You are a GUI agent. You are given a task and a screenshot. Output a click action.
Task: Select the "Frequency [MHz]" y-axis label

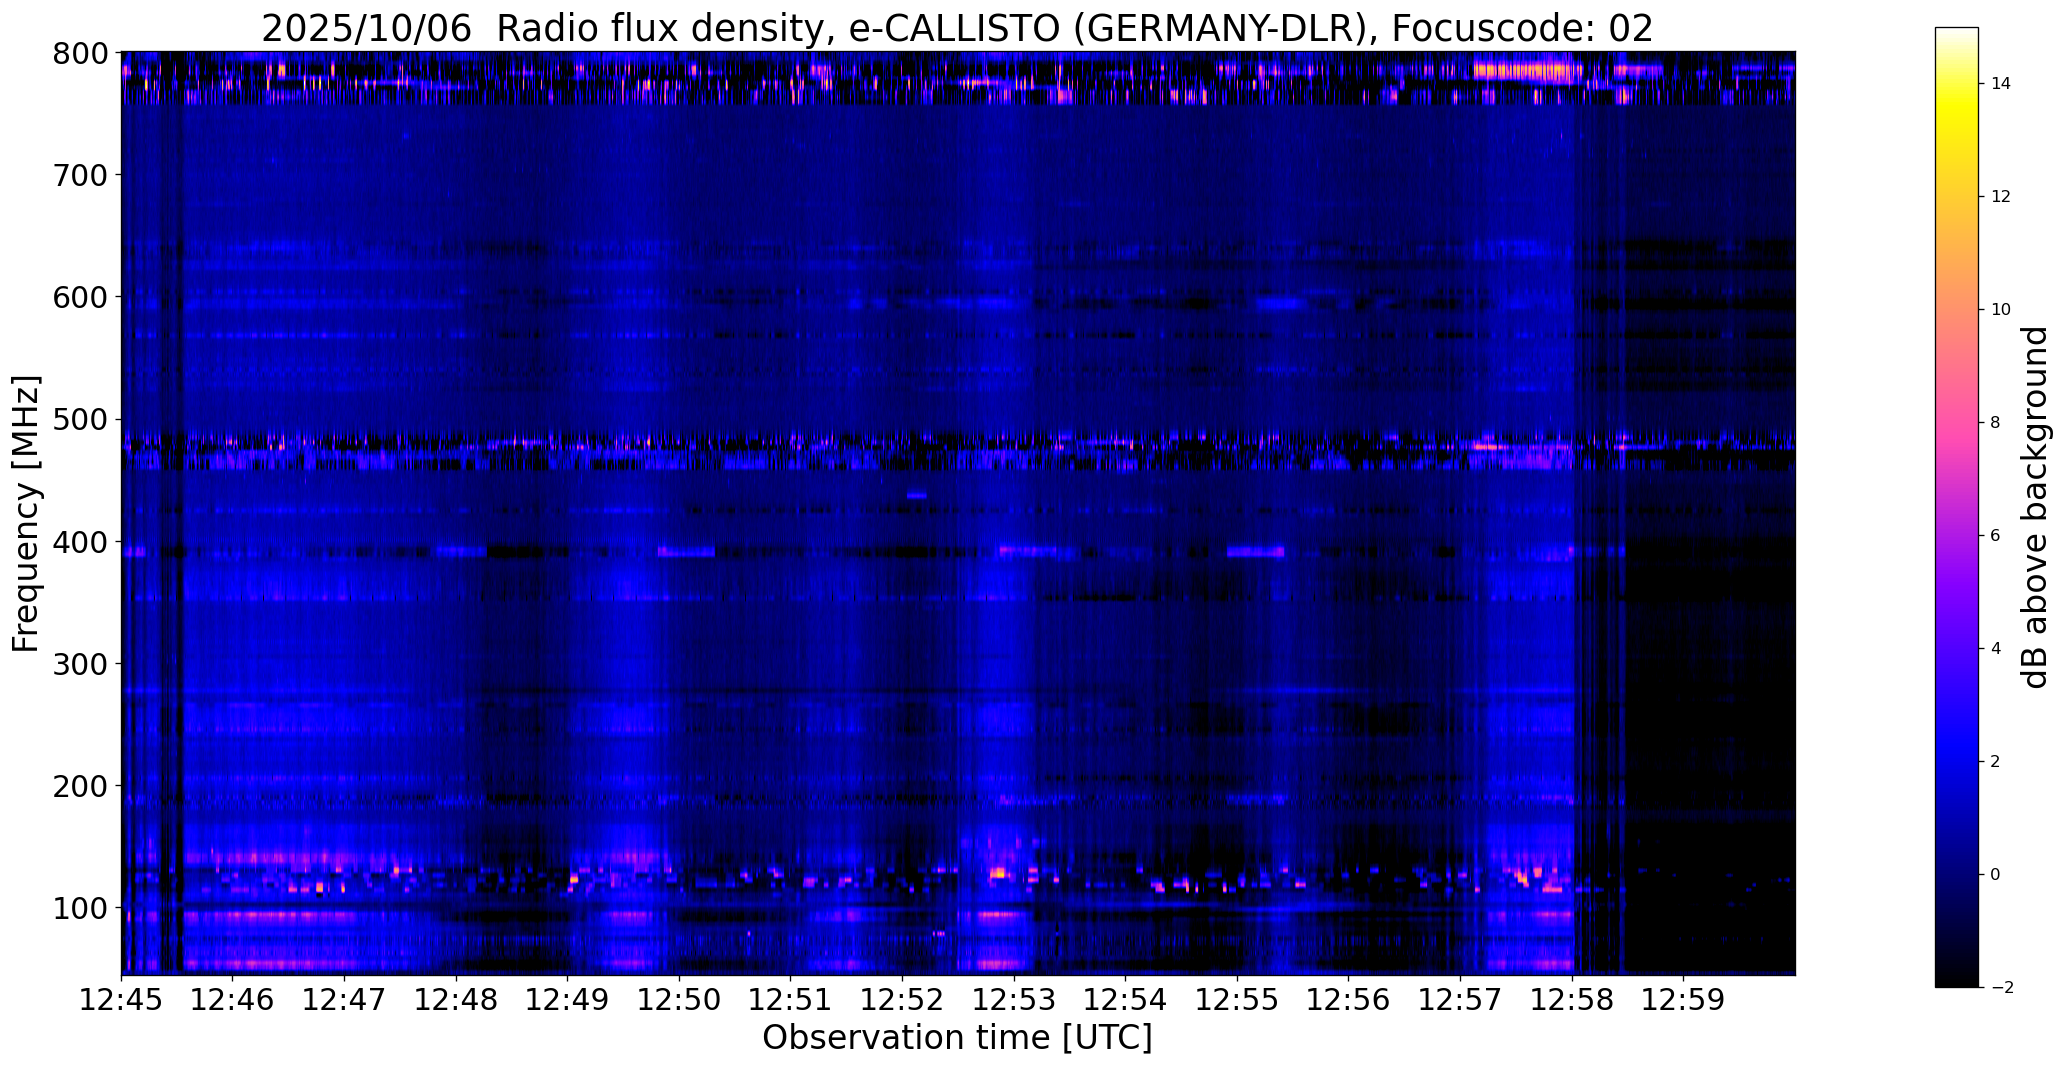coord(26,513)
